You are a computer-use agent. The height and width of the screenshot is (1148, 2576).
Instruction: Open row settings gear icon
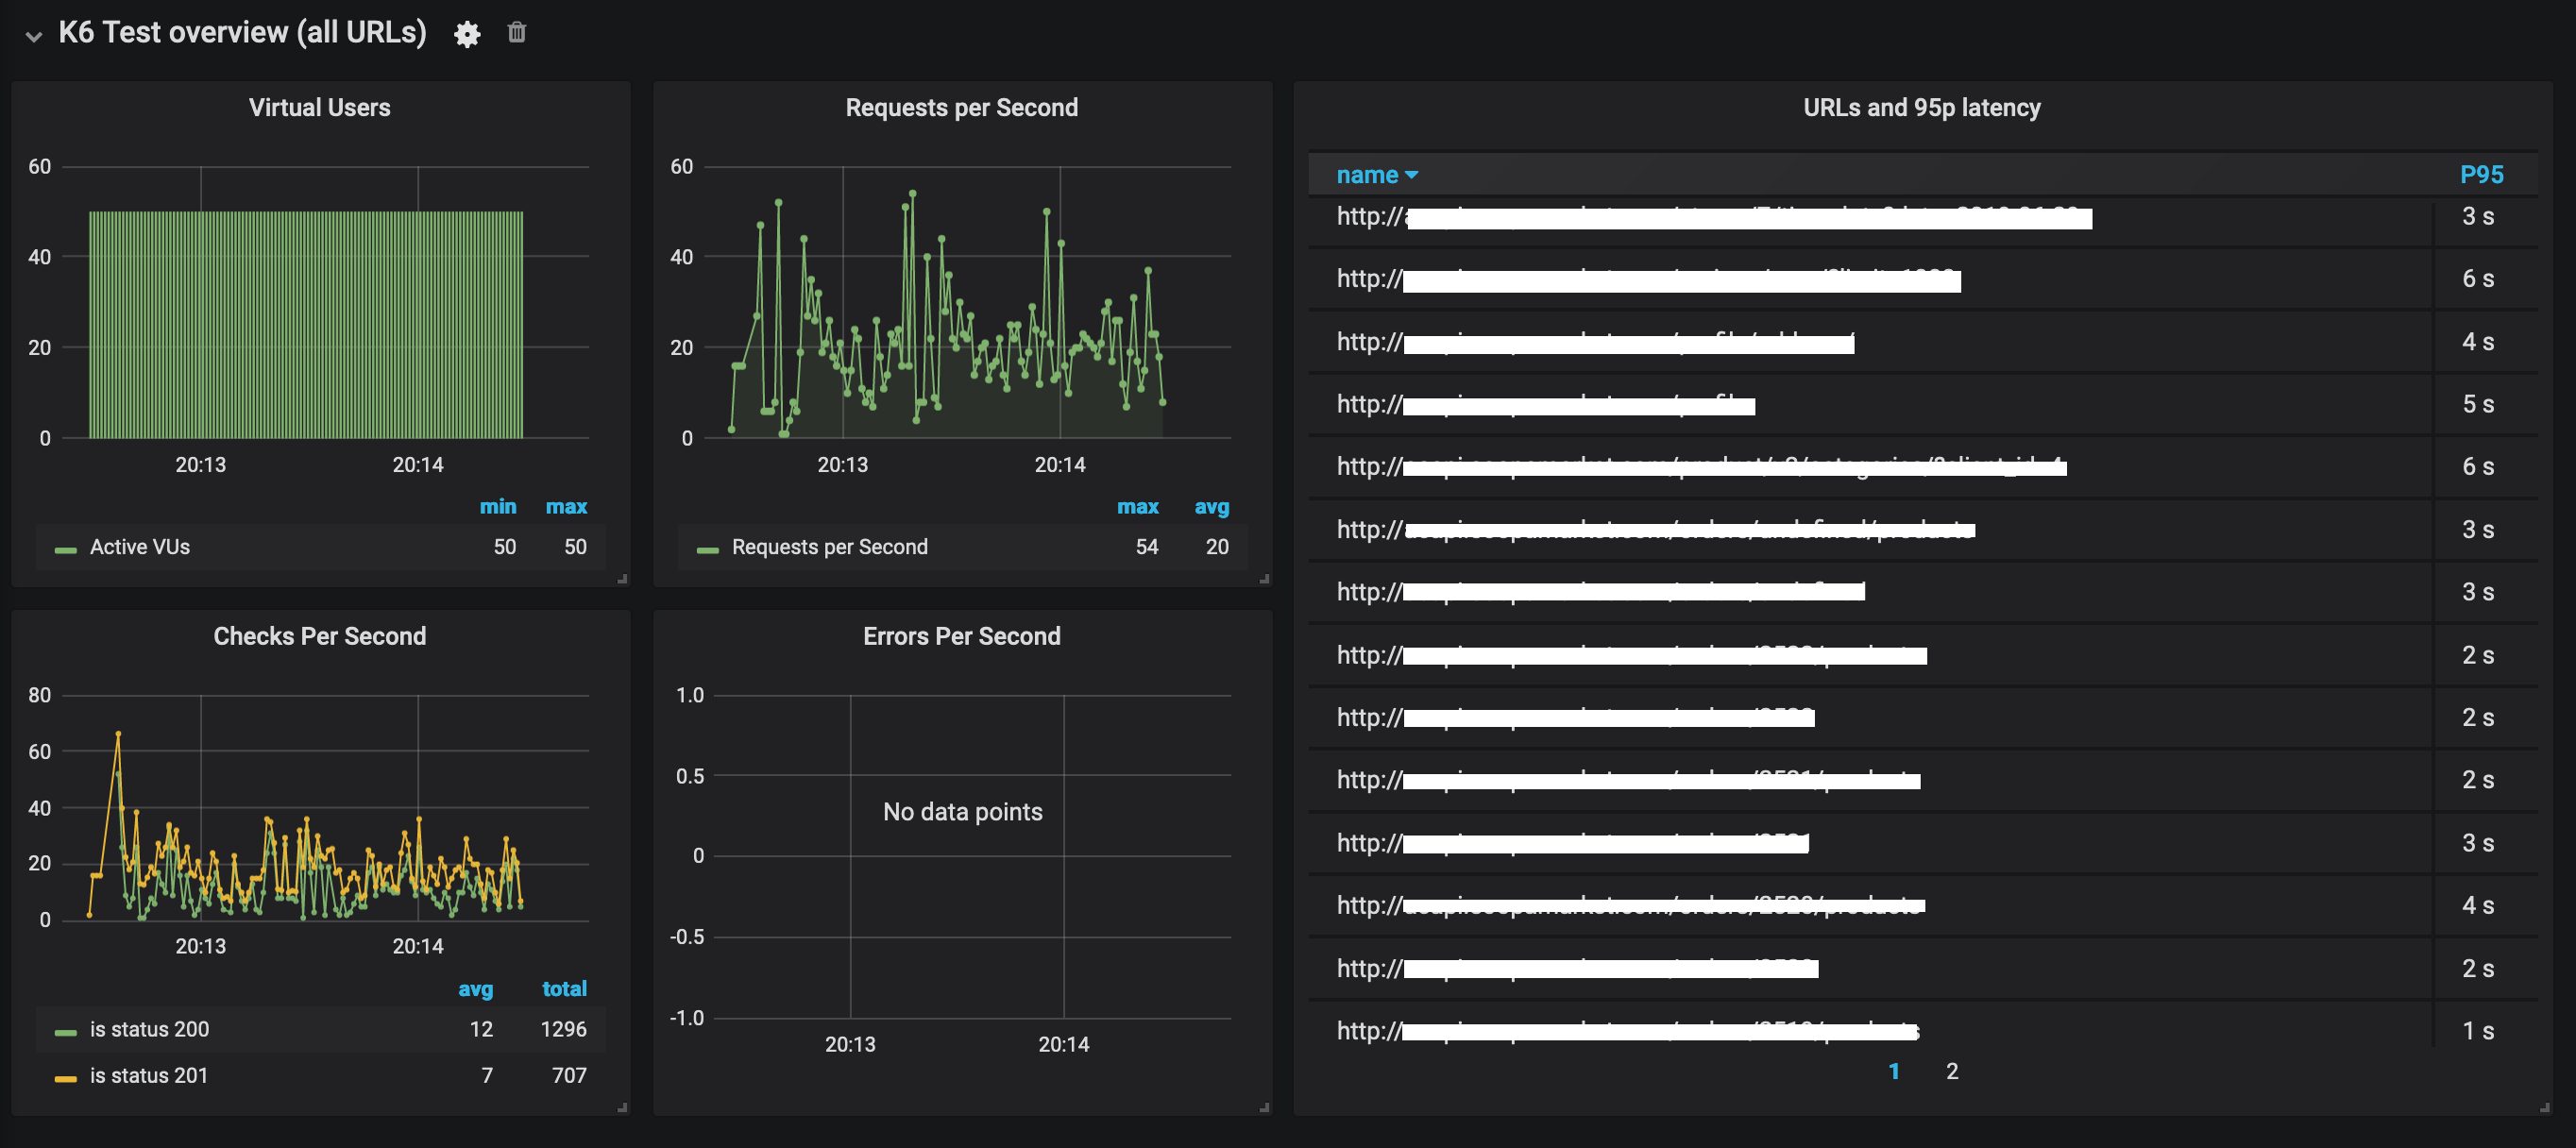(467, 34)
